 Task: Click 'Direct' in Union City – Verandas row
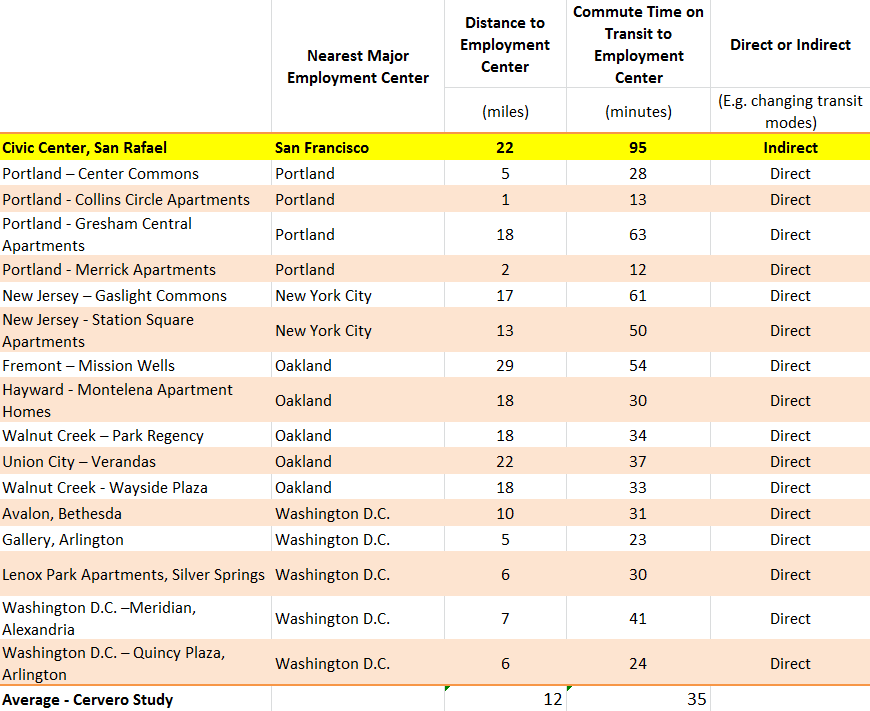[790, 462]
